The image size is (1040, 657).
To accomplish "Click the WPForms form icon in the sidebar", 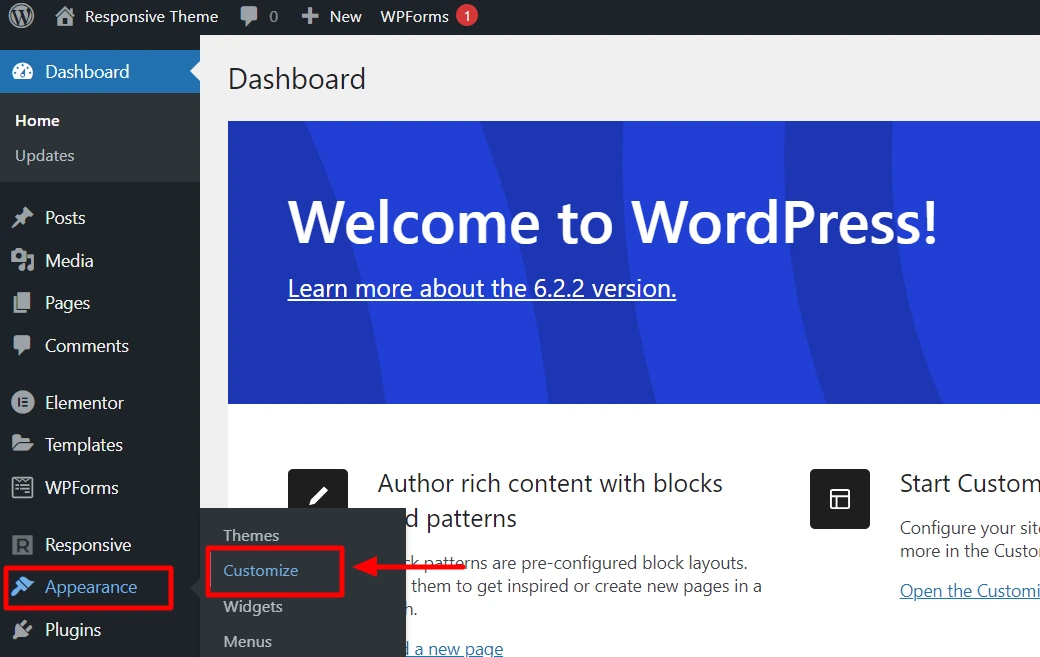I will [x=23, y=487].
